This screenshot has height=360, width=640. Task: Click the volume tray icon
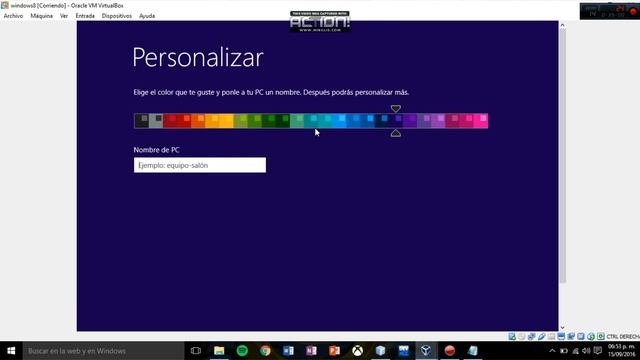point(586,351)
